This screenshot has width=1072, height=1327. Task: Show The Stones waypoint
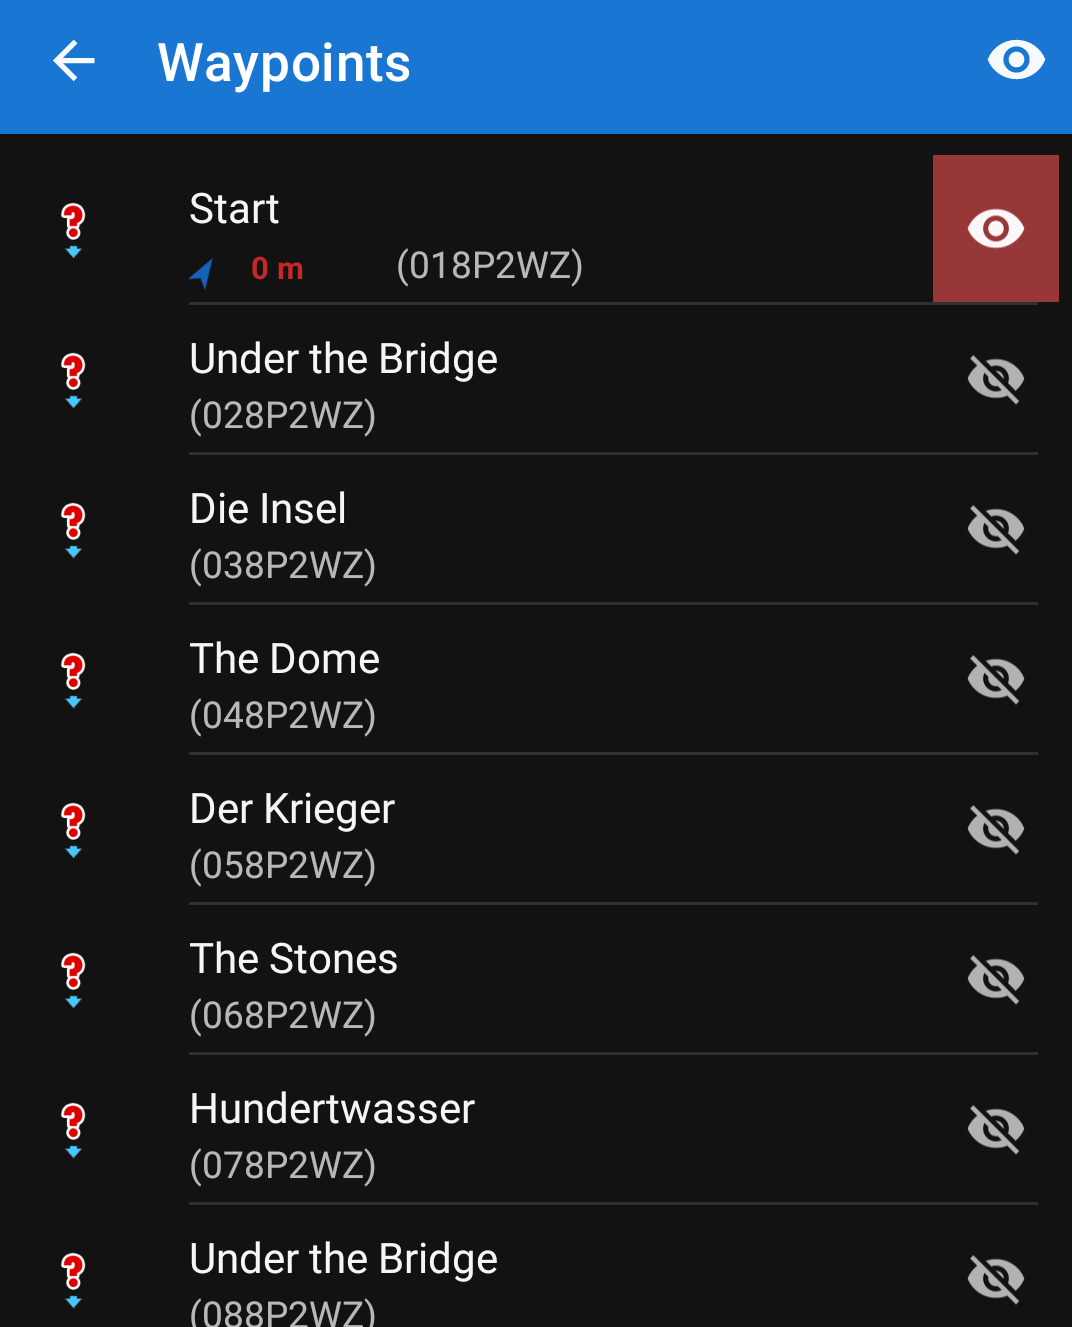pyautogui.click(x=995, y=979)
